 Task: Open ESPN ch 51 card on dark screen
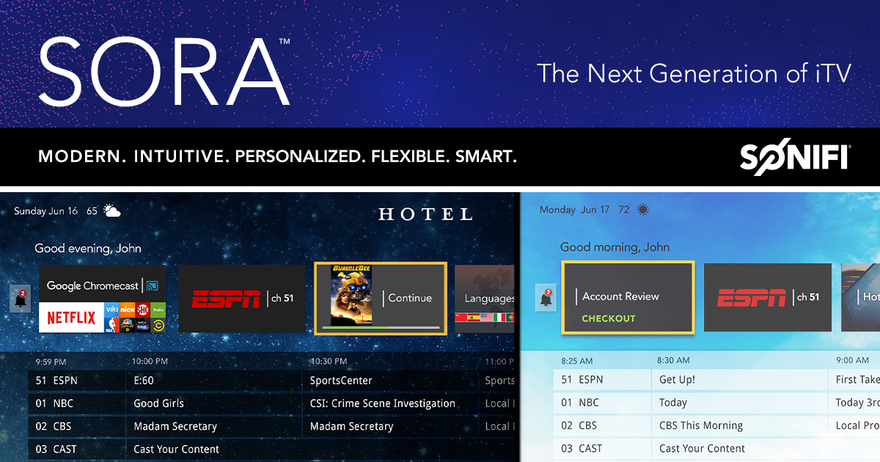point(242,299)
